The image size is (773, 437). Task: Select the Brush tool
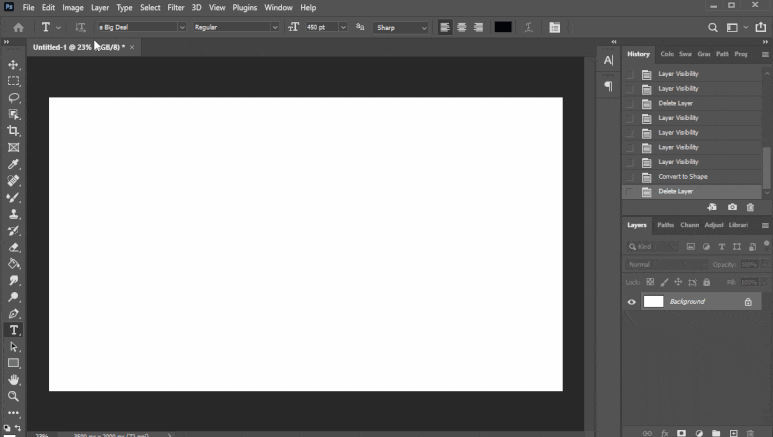click(x=13, y=197)
